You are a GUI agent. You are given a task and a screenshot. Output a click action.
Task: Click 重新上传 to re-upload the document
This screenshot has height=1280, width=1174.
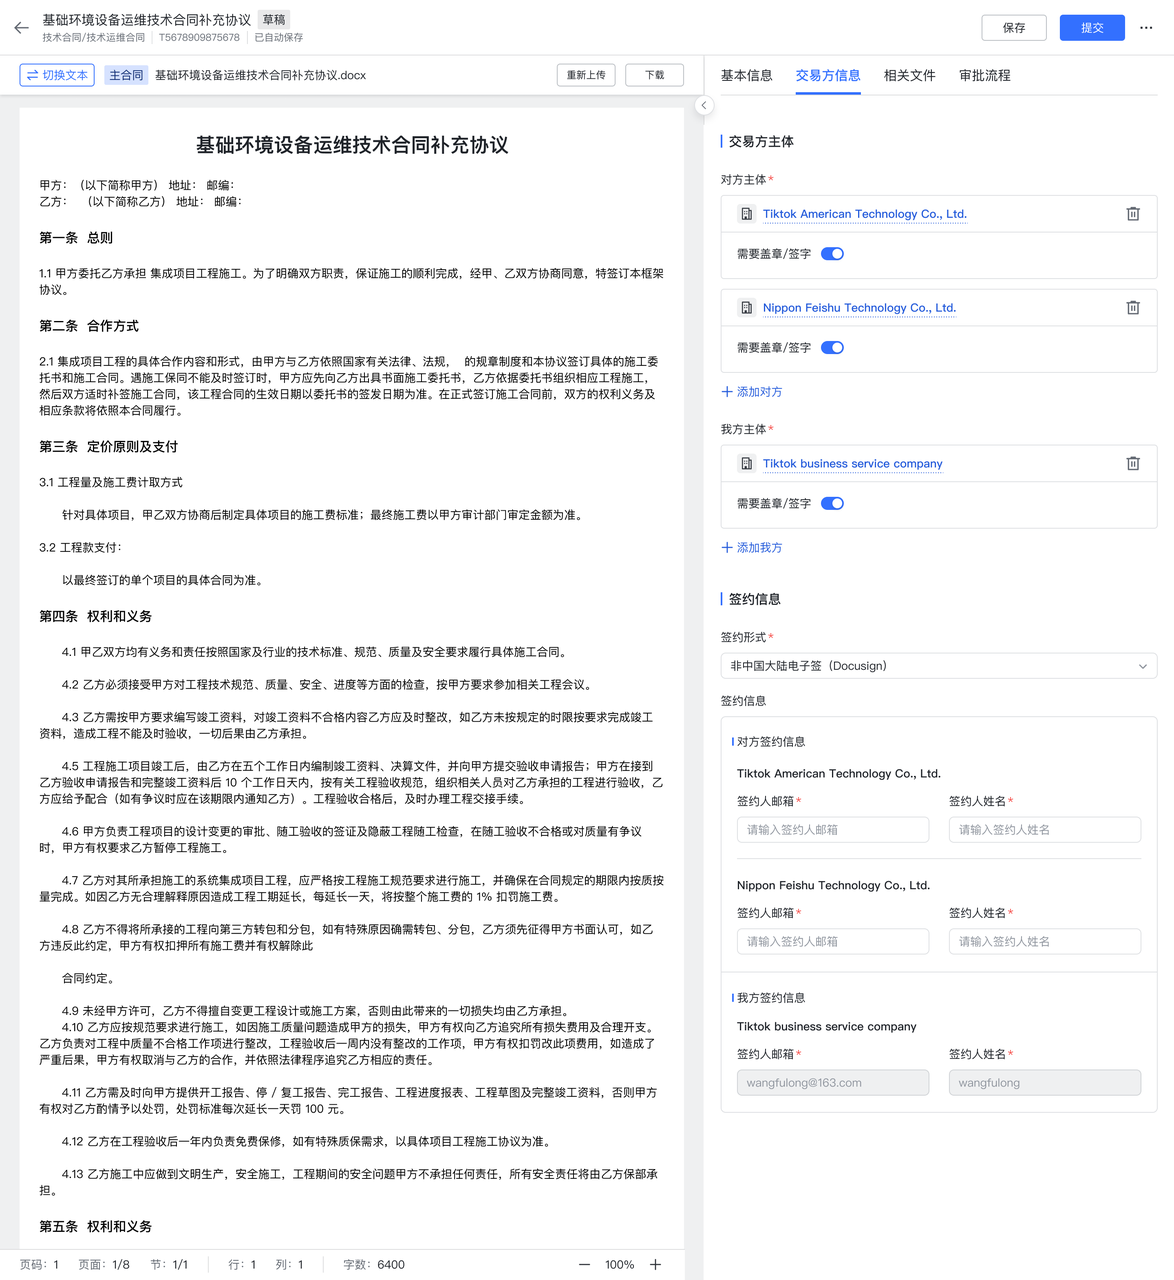pyautogui.click(x=586, y=74)
